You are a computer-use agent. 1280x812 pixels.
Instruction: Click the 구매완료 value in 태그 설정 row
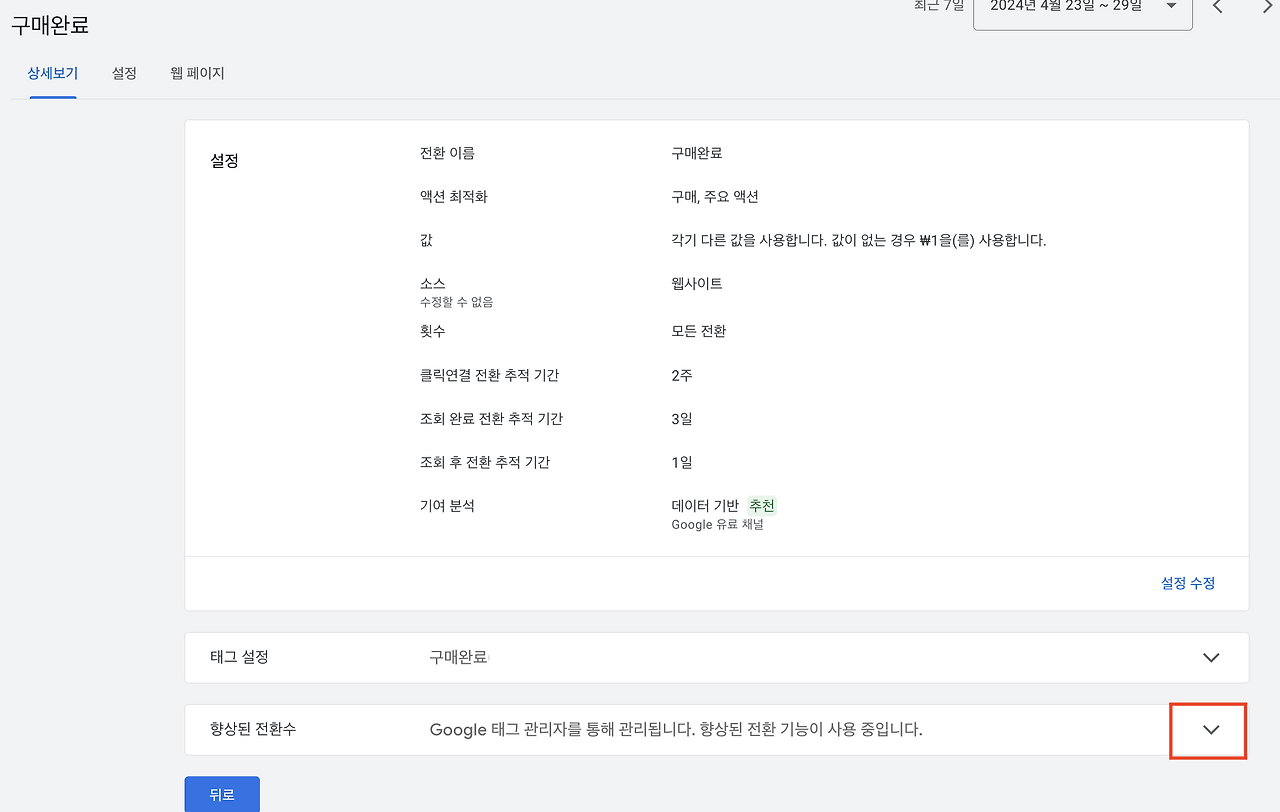(457, 657)
